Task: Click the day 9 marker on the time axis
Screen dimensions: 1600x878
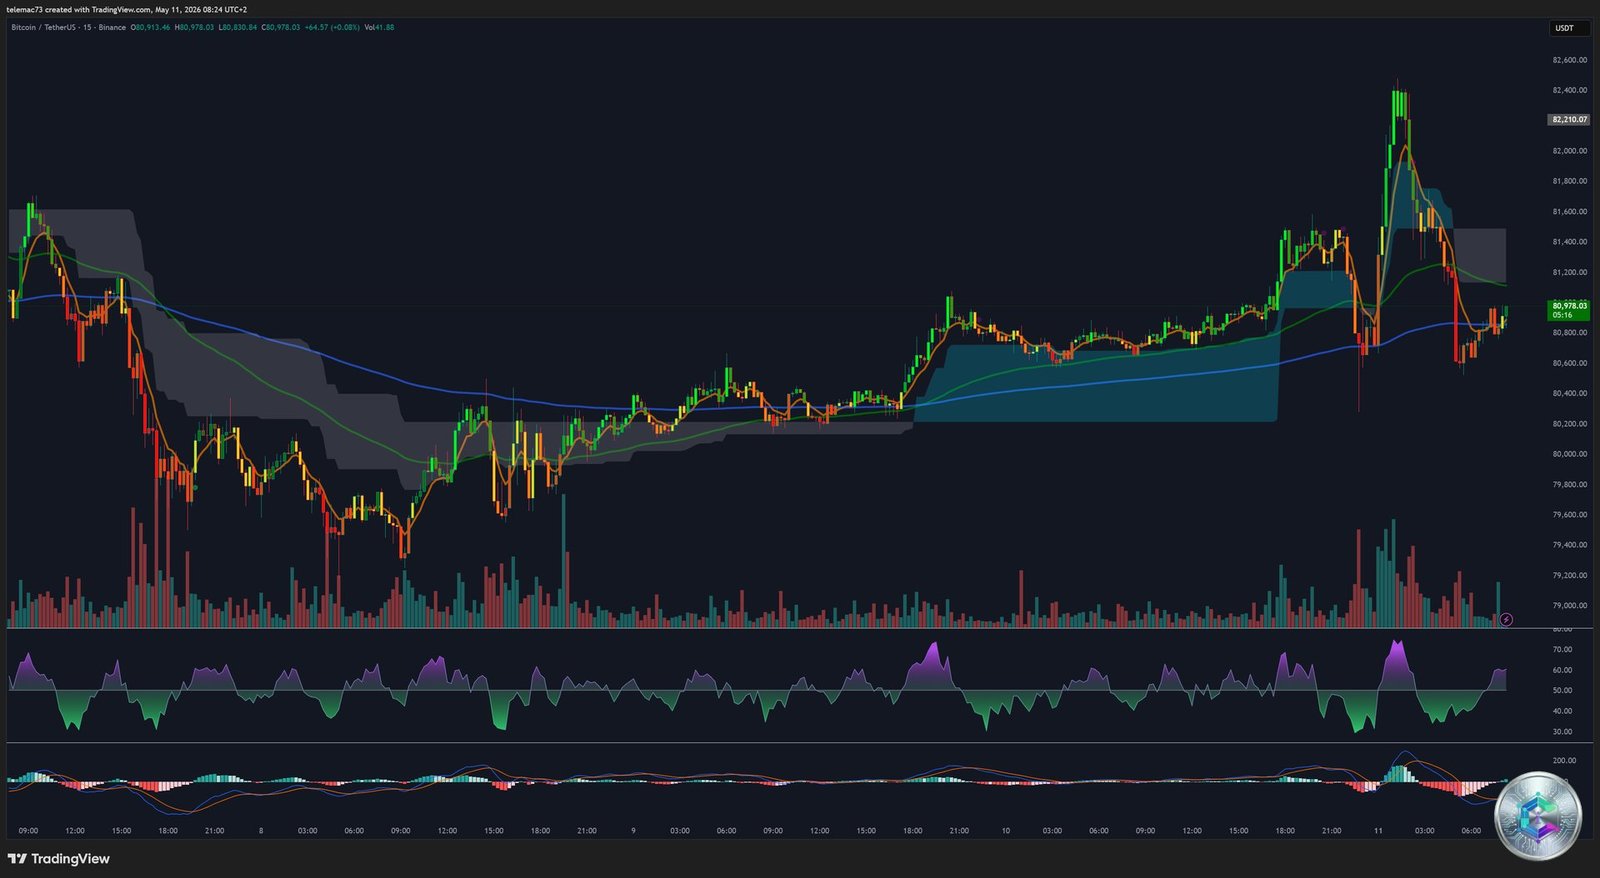Action: pos(633,831)
